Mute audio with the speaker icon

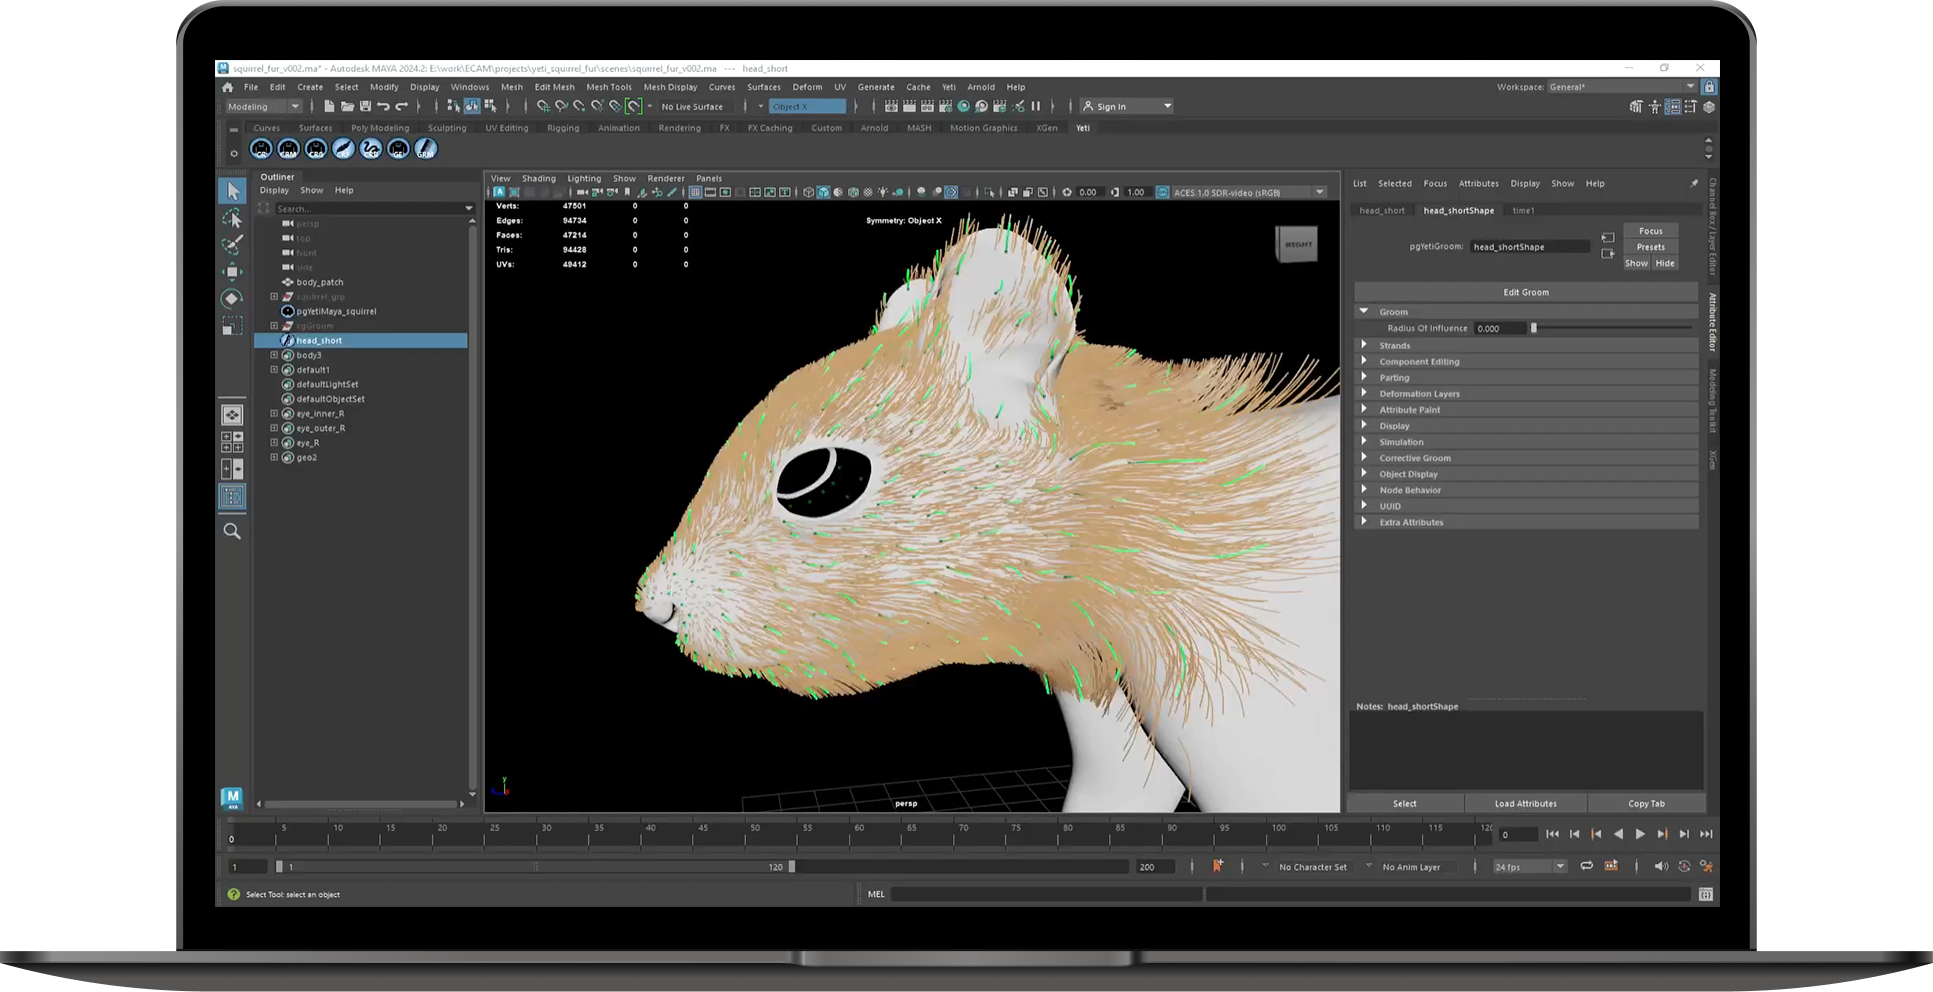click(1660, 866)
